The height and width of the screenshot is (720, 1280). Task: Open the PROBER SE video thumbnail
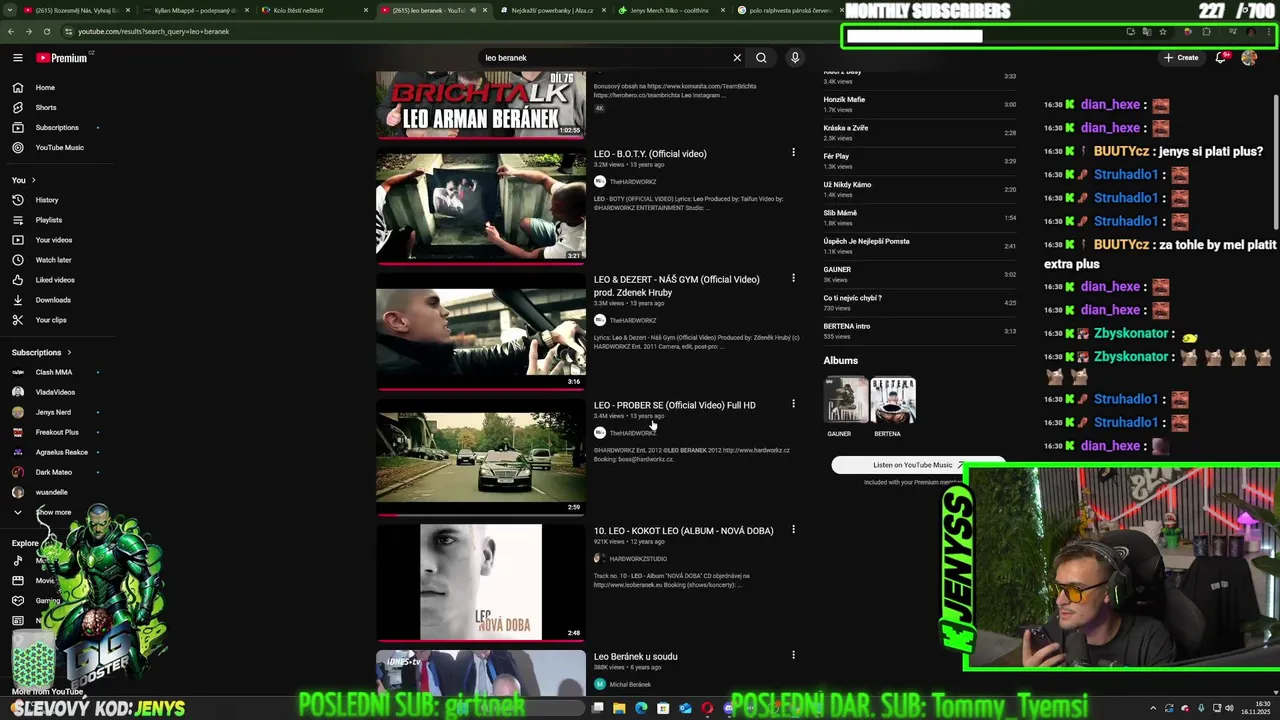[x=481, y=457]
